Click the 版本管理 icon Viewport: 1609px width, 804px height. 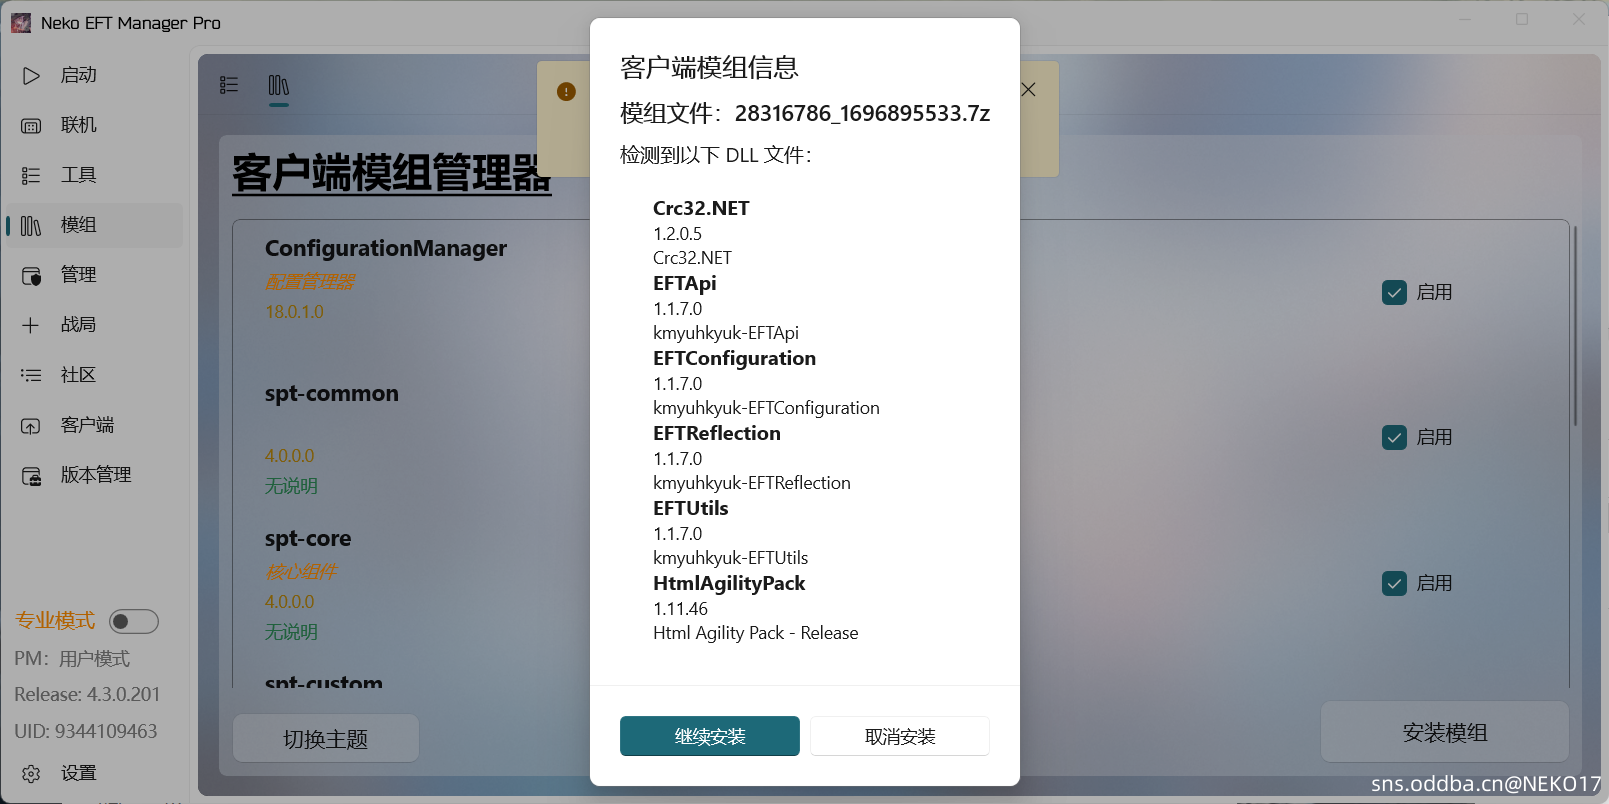pyautogui.click(x=31, y=475)
